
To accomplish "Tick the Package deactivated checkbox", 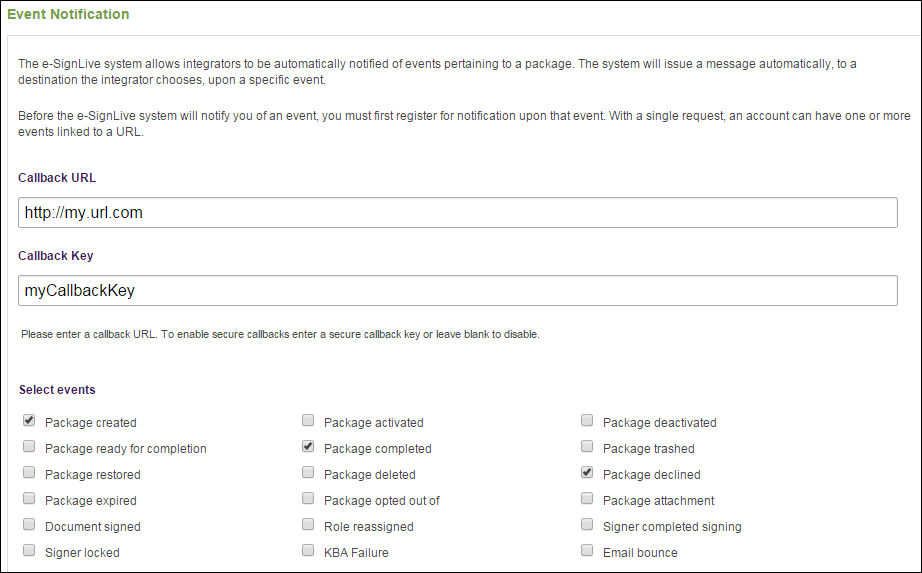I will click(587, 421).
